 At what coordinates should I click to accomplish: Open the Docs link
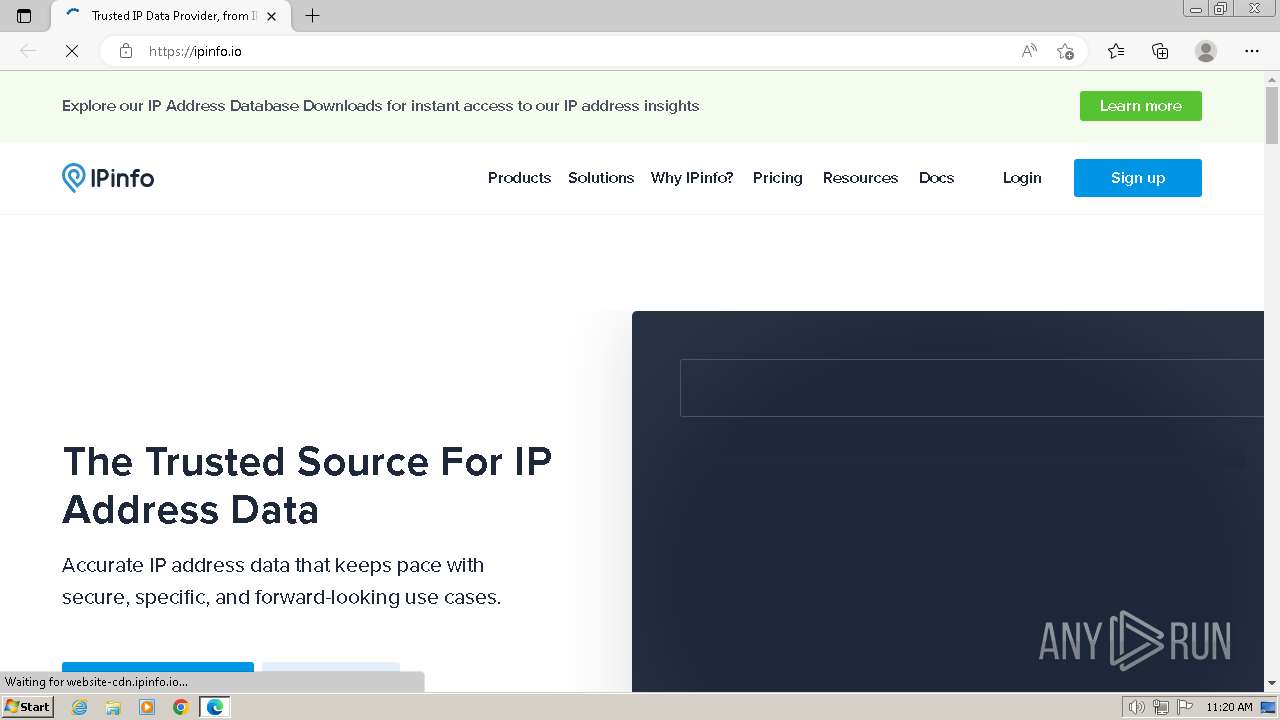tap(936, 178)
